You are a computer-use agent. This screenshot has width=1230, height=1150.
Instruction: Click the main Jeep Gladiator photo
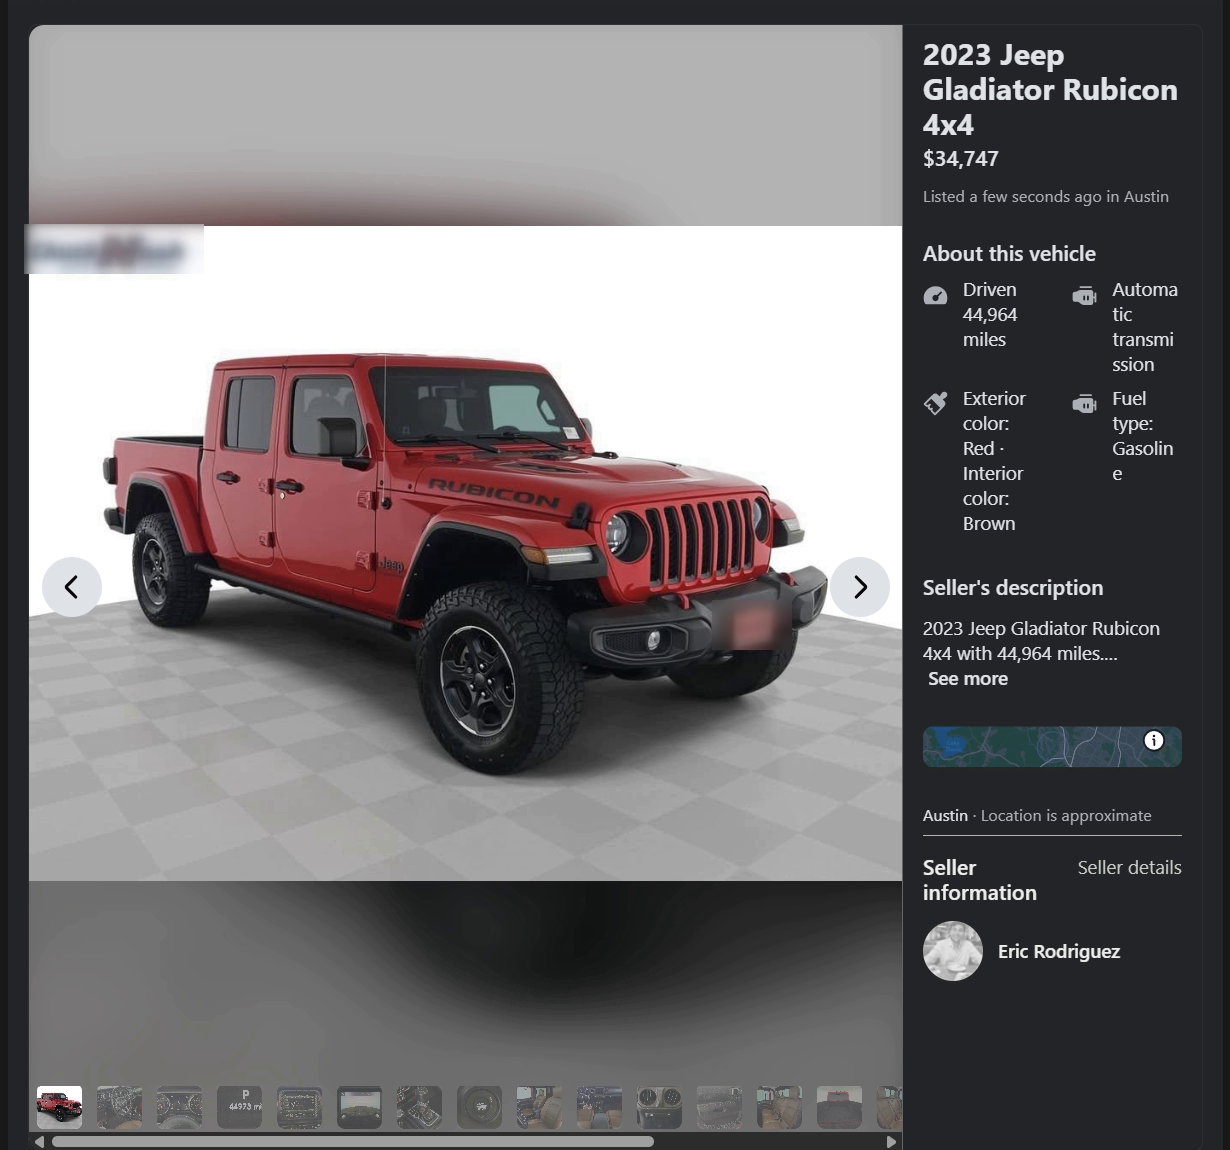tap(465, 553)
